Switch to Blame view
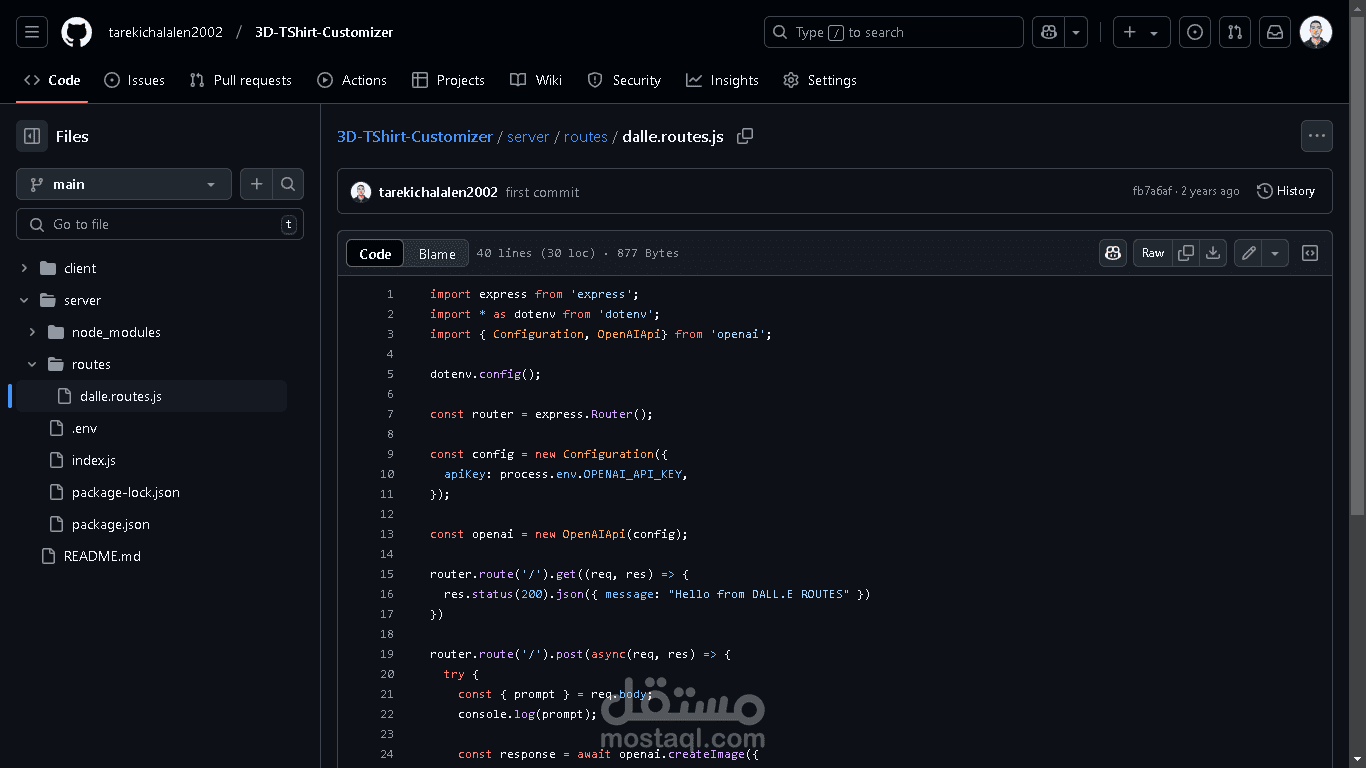 point(437,254)
